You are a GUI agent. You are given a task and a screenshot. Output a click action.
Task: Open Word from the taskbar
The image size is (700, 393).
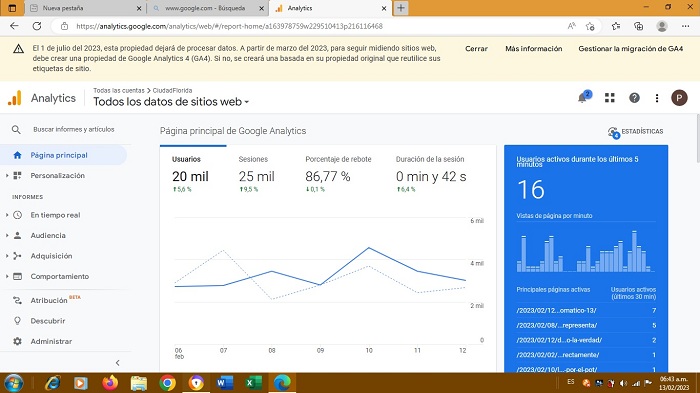(x=225, y=383)
